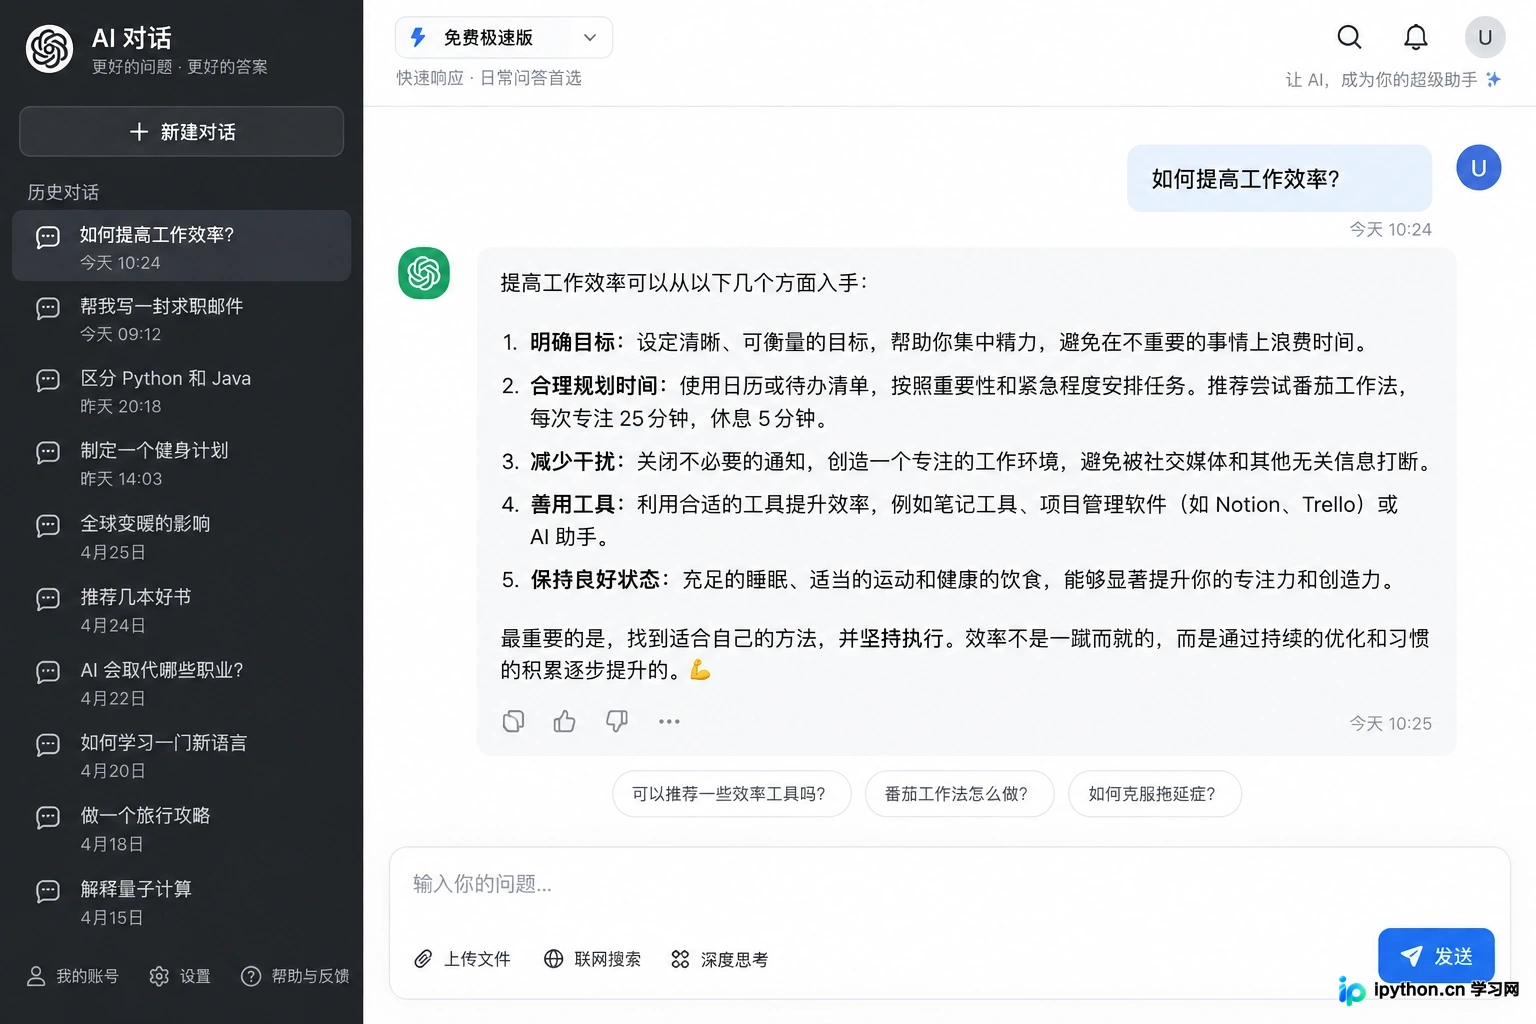This screenshot has height=1024, width=1536.
Task: Click the paper plane icon in 发送
Action: point(1411,957)
